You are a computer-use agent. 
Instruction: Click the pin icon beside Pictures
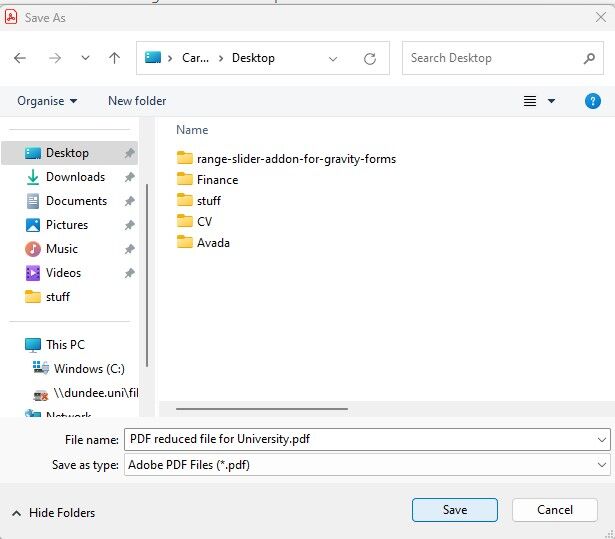[129, 225]
